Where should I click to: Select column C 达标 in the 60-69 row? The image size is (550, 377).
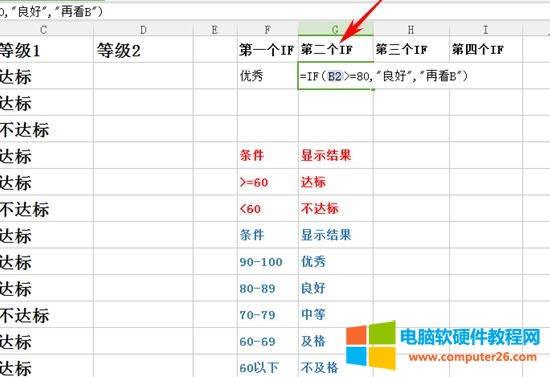(x=47, y=341)
